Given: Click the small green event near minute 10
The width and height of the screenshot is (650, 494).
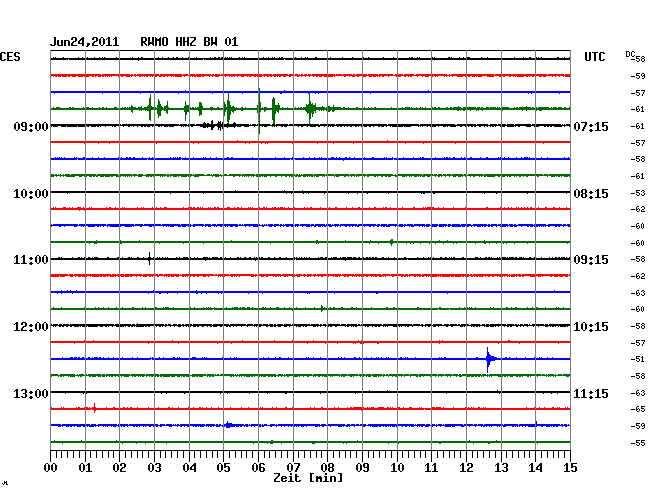Looking at the screenshot, I should (391, 242).
